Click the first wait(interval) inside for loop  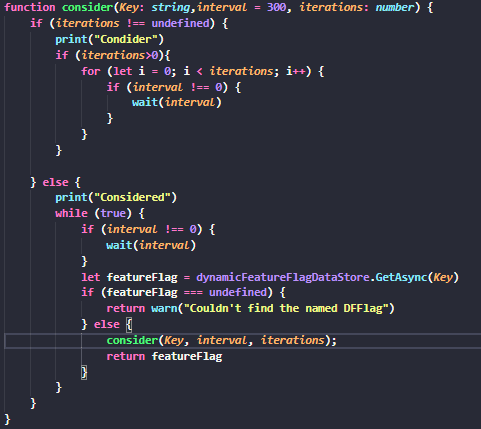[177, 102]
